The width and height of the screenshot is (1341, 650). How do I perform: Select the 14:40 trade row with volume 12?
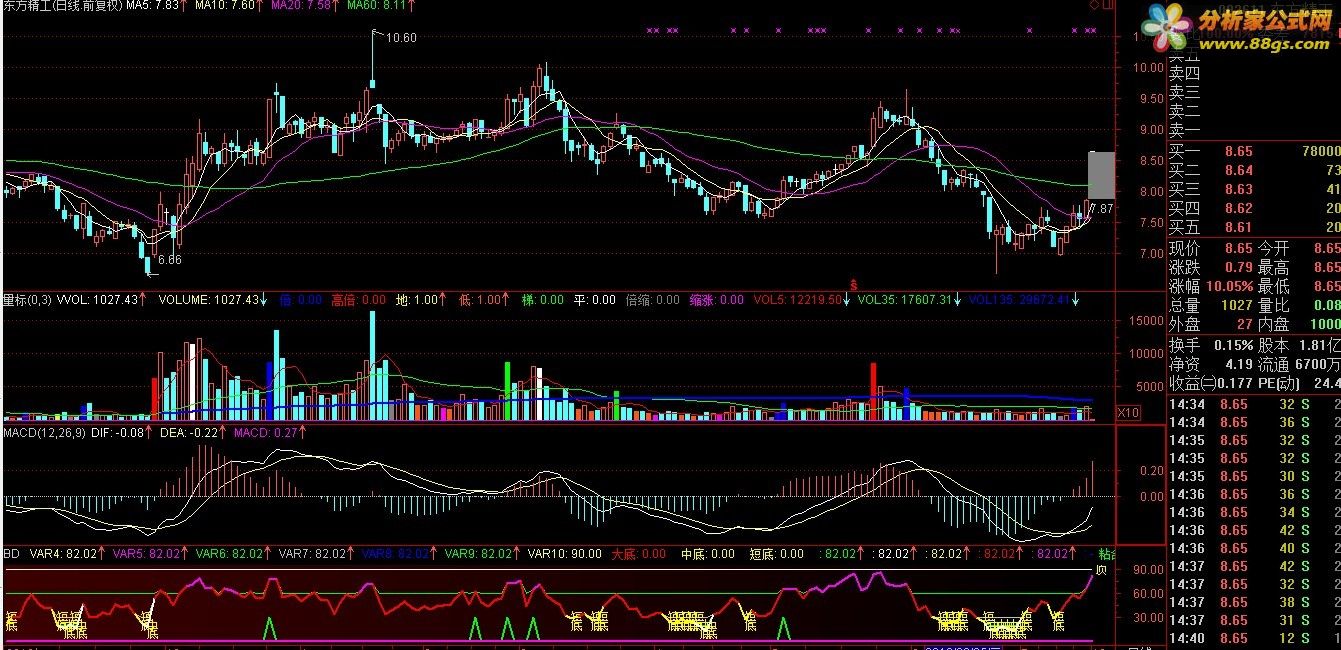(x=1254, y=638)
